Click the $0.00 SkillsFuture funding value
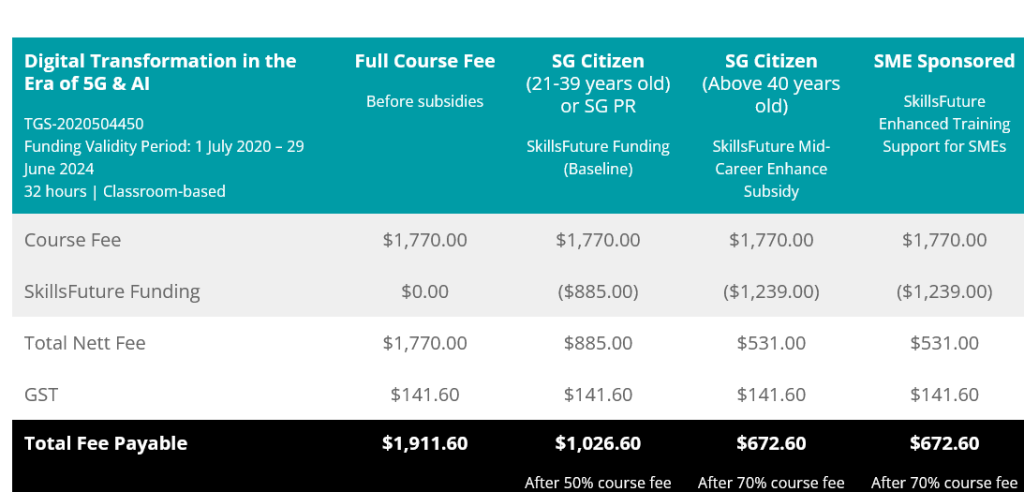Image resolution: width=1024 pixels, height=492 pixels. pos(424,291)
